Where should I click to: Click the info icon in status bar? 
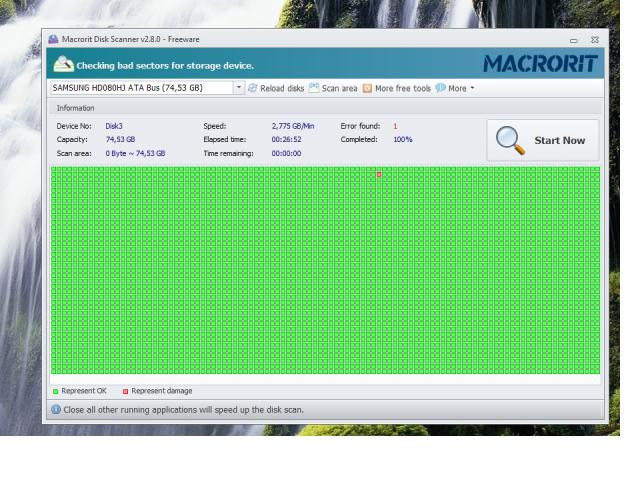pyautogui.click(x=56, y=410)
